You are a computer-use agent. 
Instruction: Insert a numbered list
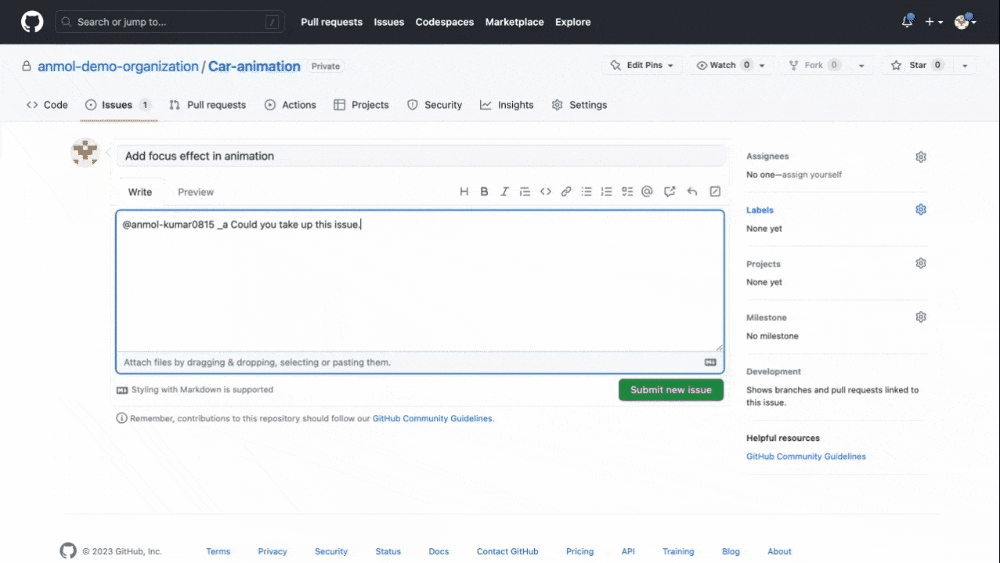pos(607,191)
